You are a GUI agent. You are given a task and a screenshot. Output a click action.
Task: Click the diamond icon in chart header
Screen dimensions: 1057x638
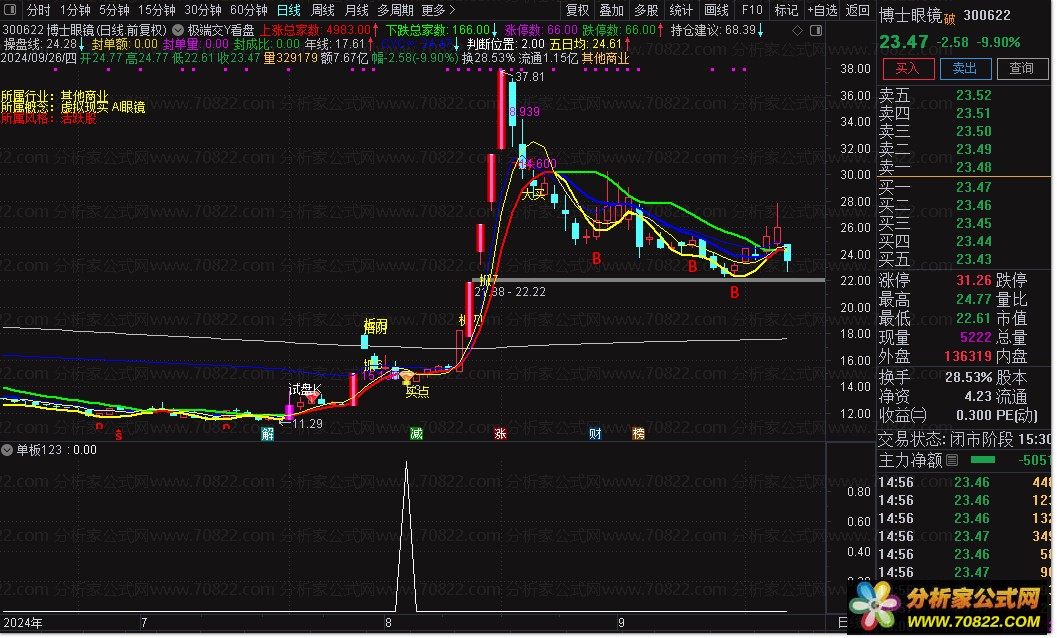[x=797, y=30]
